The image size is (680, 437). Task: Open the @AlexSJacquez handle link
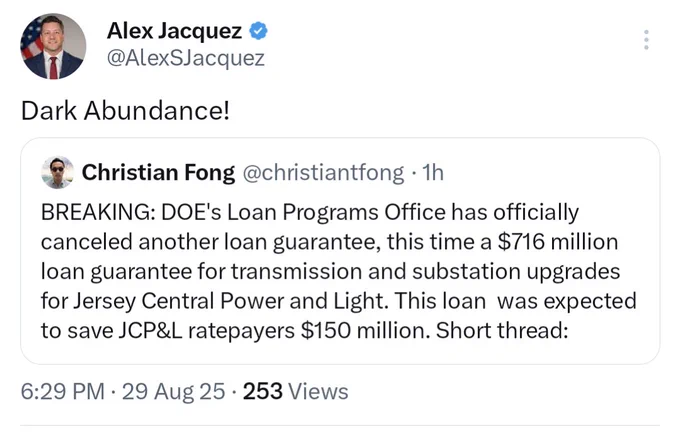[x=186, y=58]
